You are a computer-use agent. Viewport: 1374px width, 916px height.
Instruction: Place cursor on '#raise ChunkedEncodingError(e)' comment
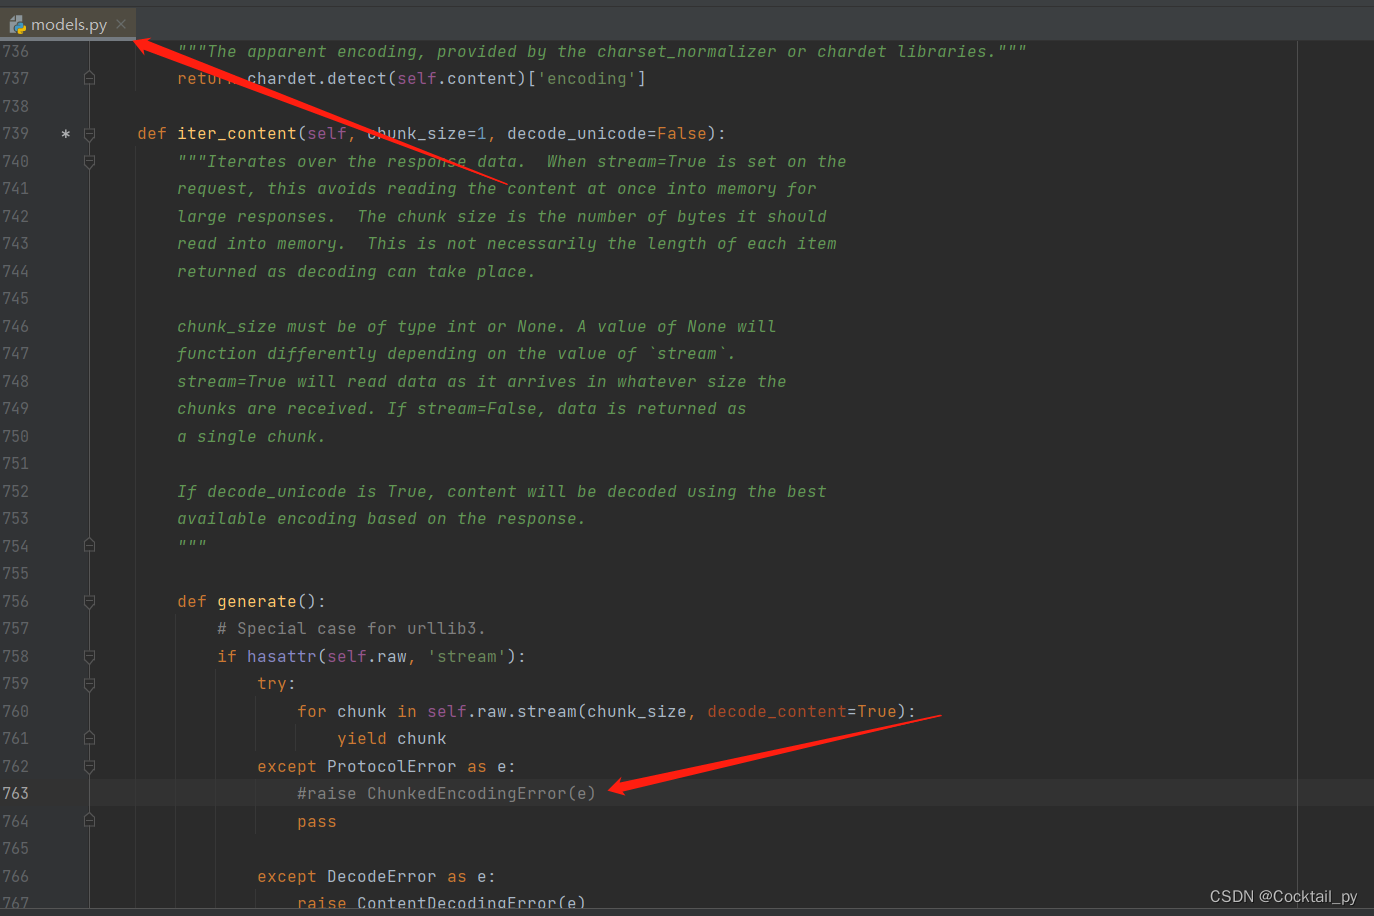pos(446,794)
